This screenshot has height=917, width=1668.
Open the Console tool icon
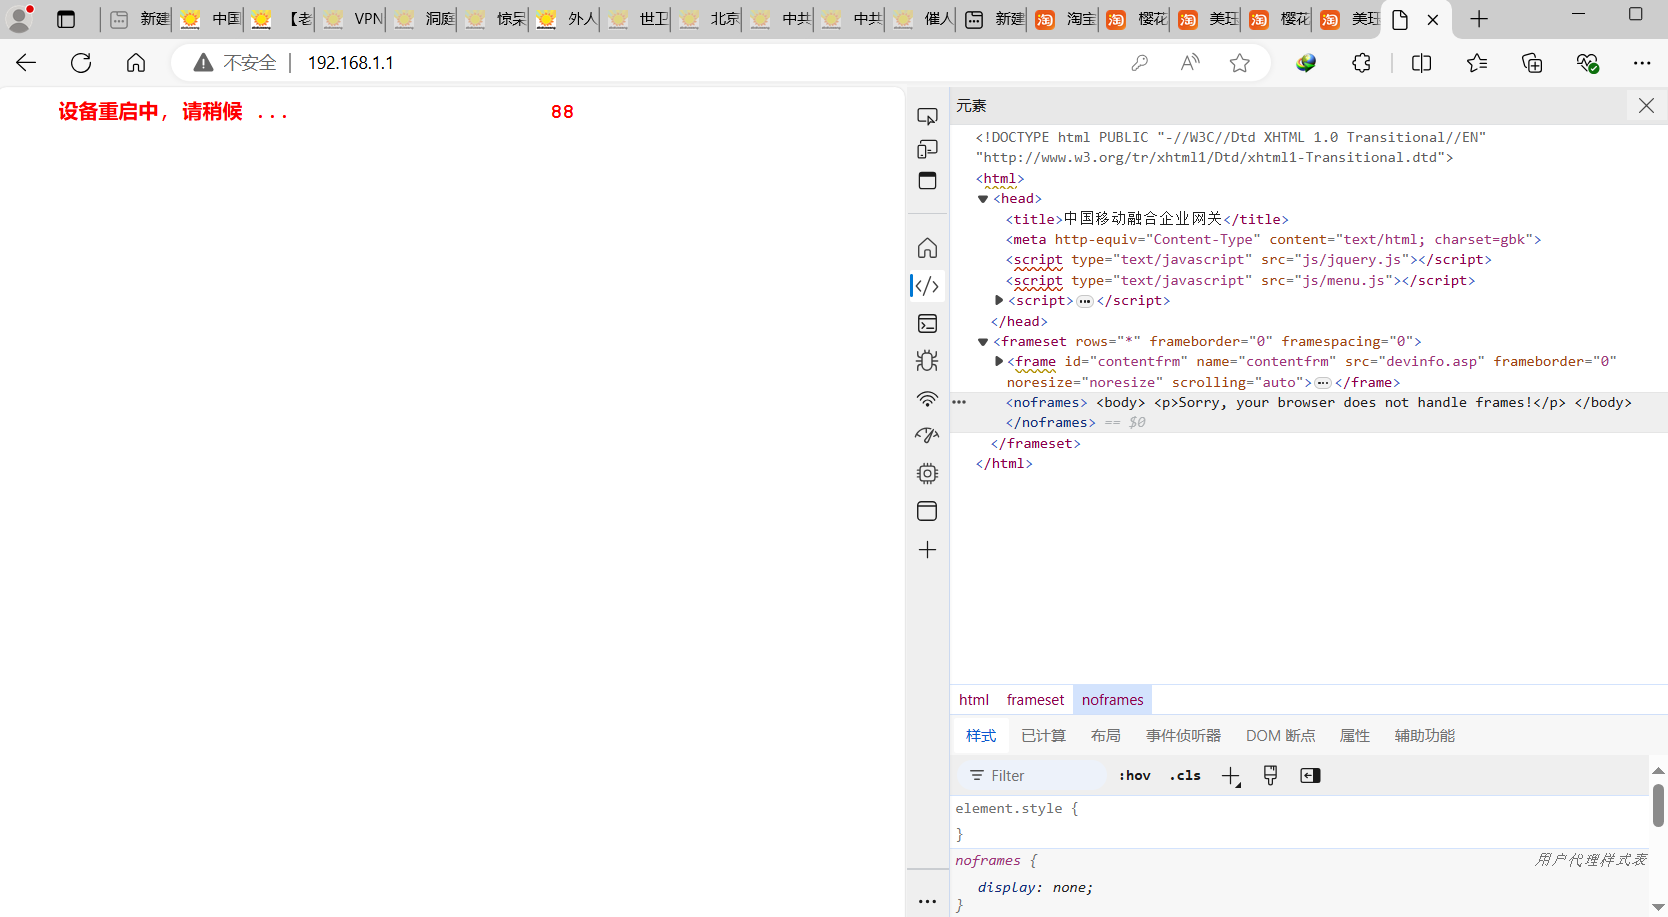(927, 323)
